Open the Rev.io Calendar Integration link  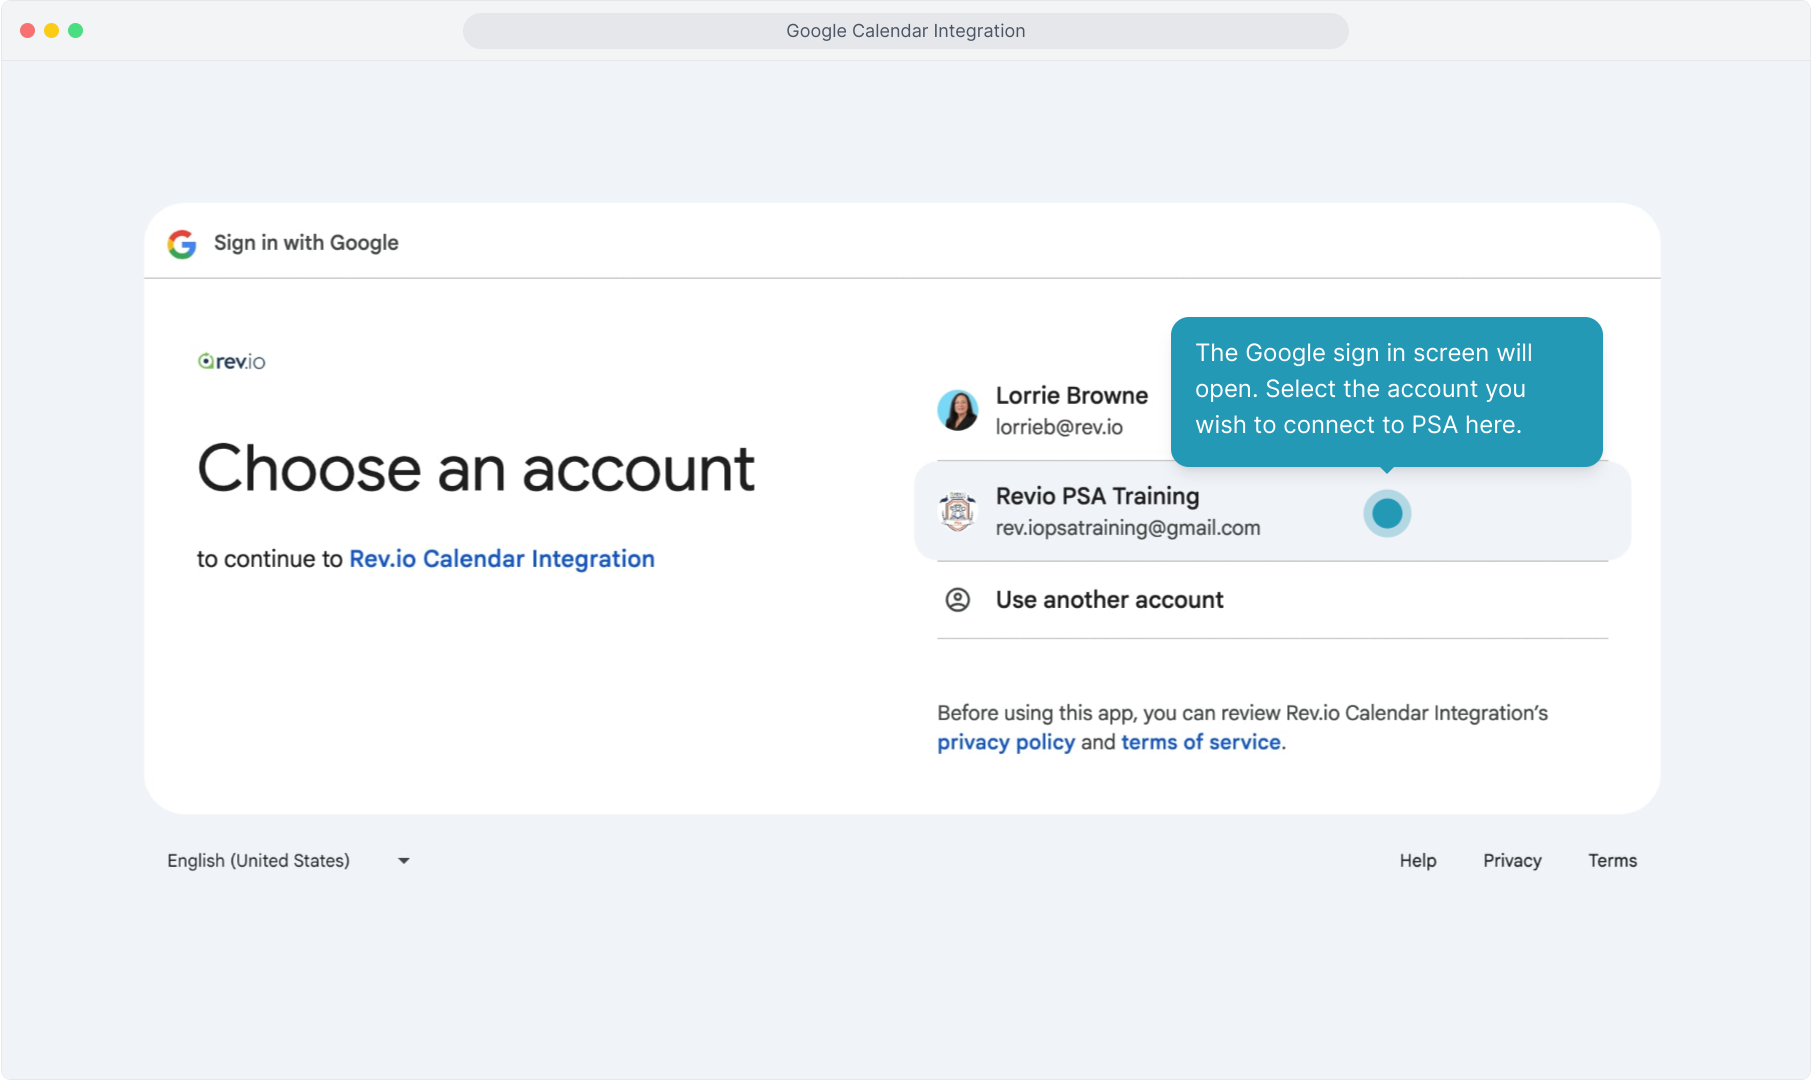pyautogui.click(x=501, y=559)
